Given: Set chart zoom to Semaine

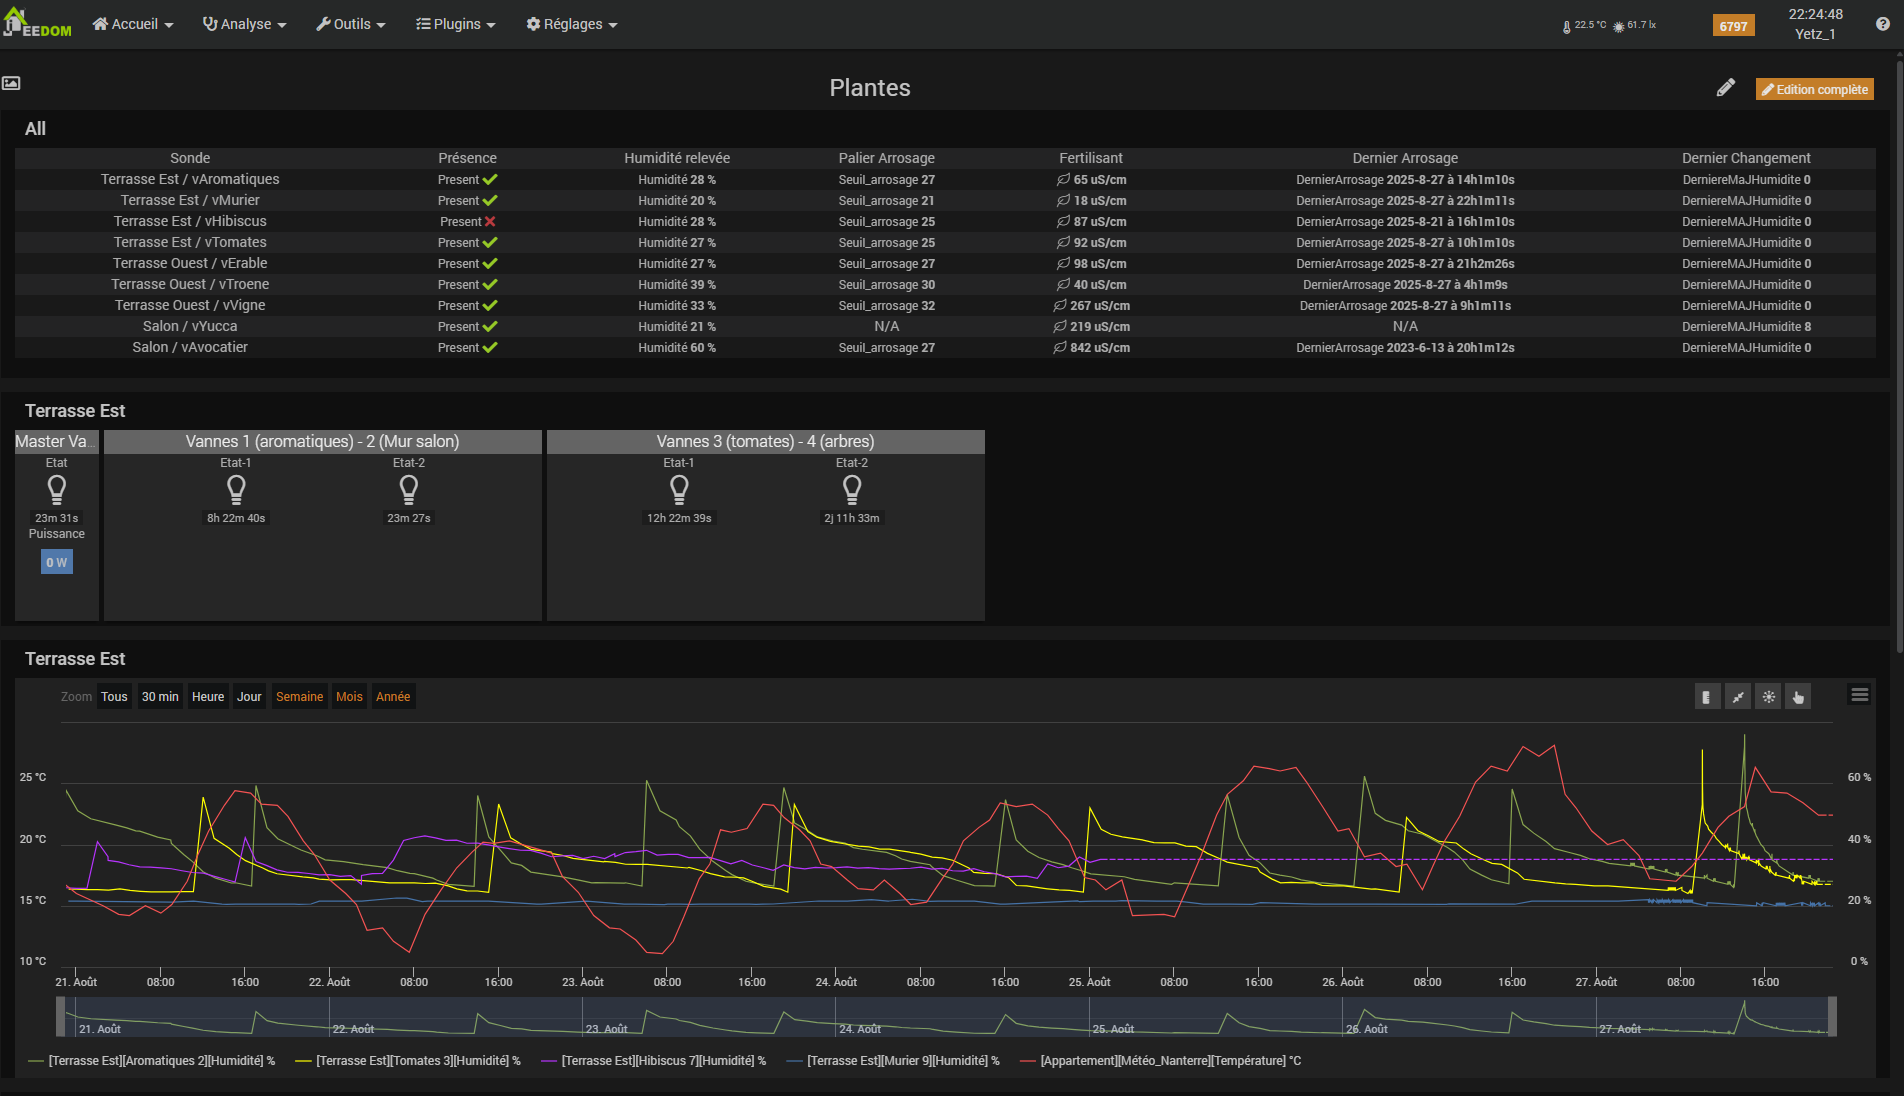Looking at the screenshot, I should pyautogui.click(x=299, y=697).
